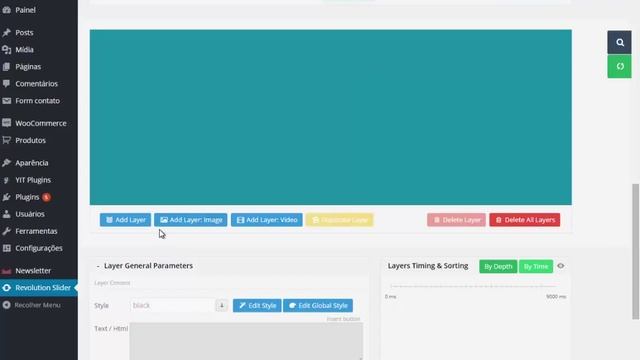This screenshot has width=640, height=360.
Task: Click the YIT Plugins icon
Action: (7, 180)
